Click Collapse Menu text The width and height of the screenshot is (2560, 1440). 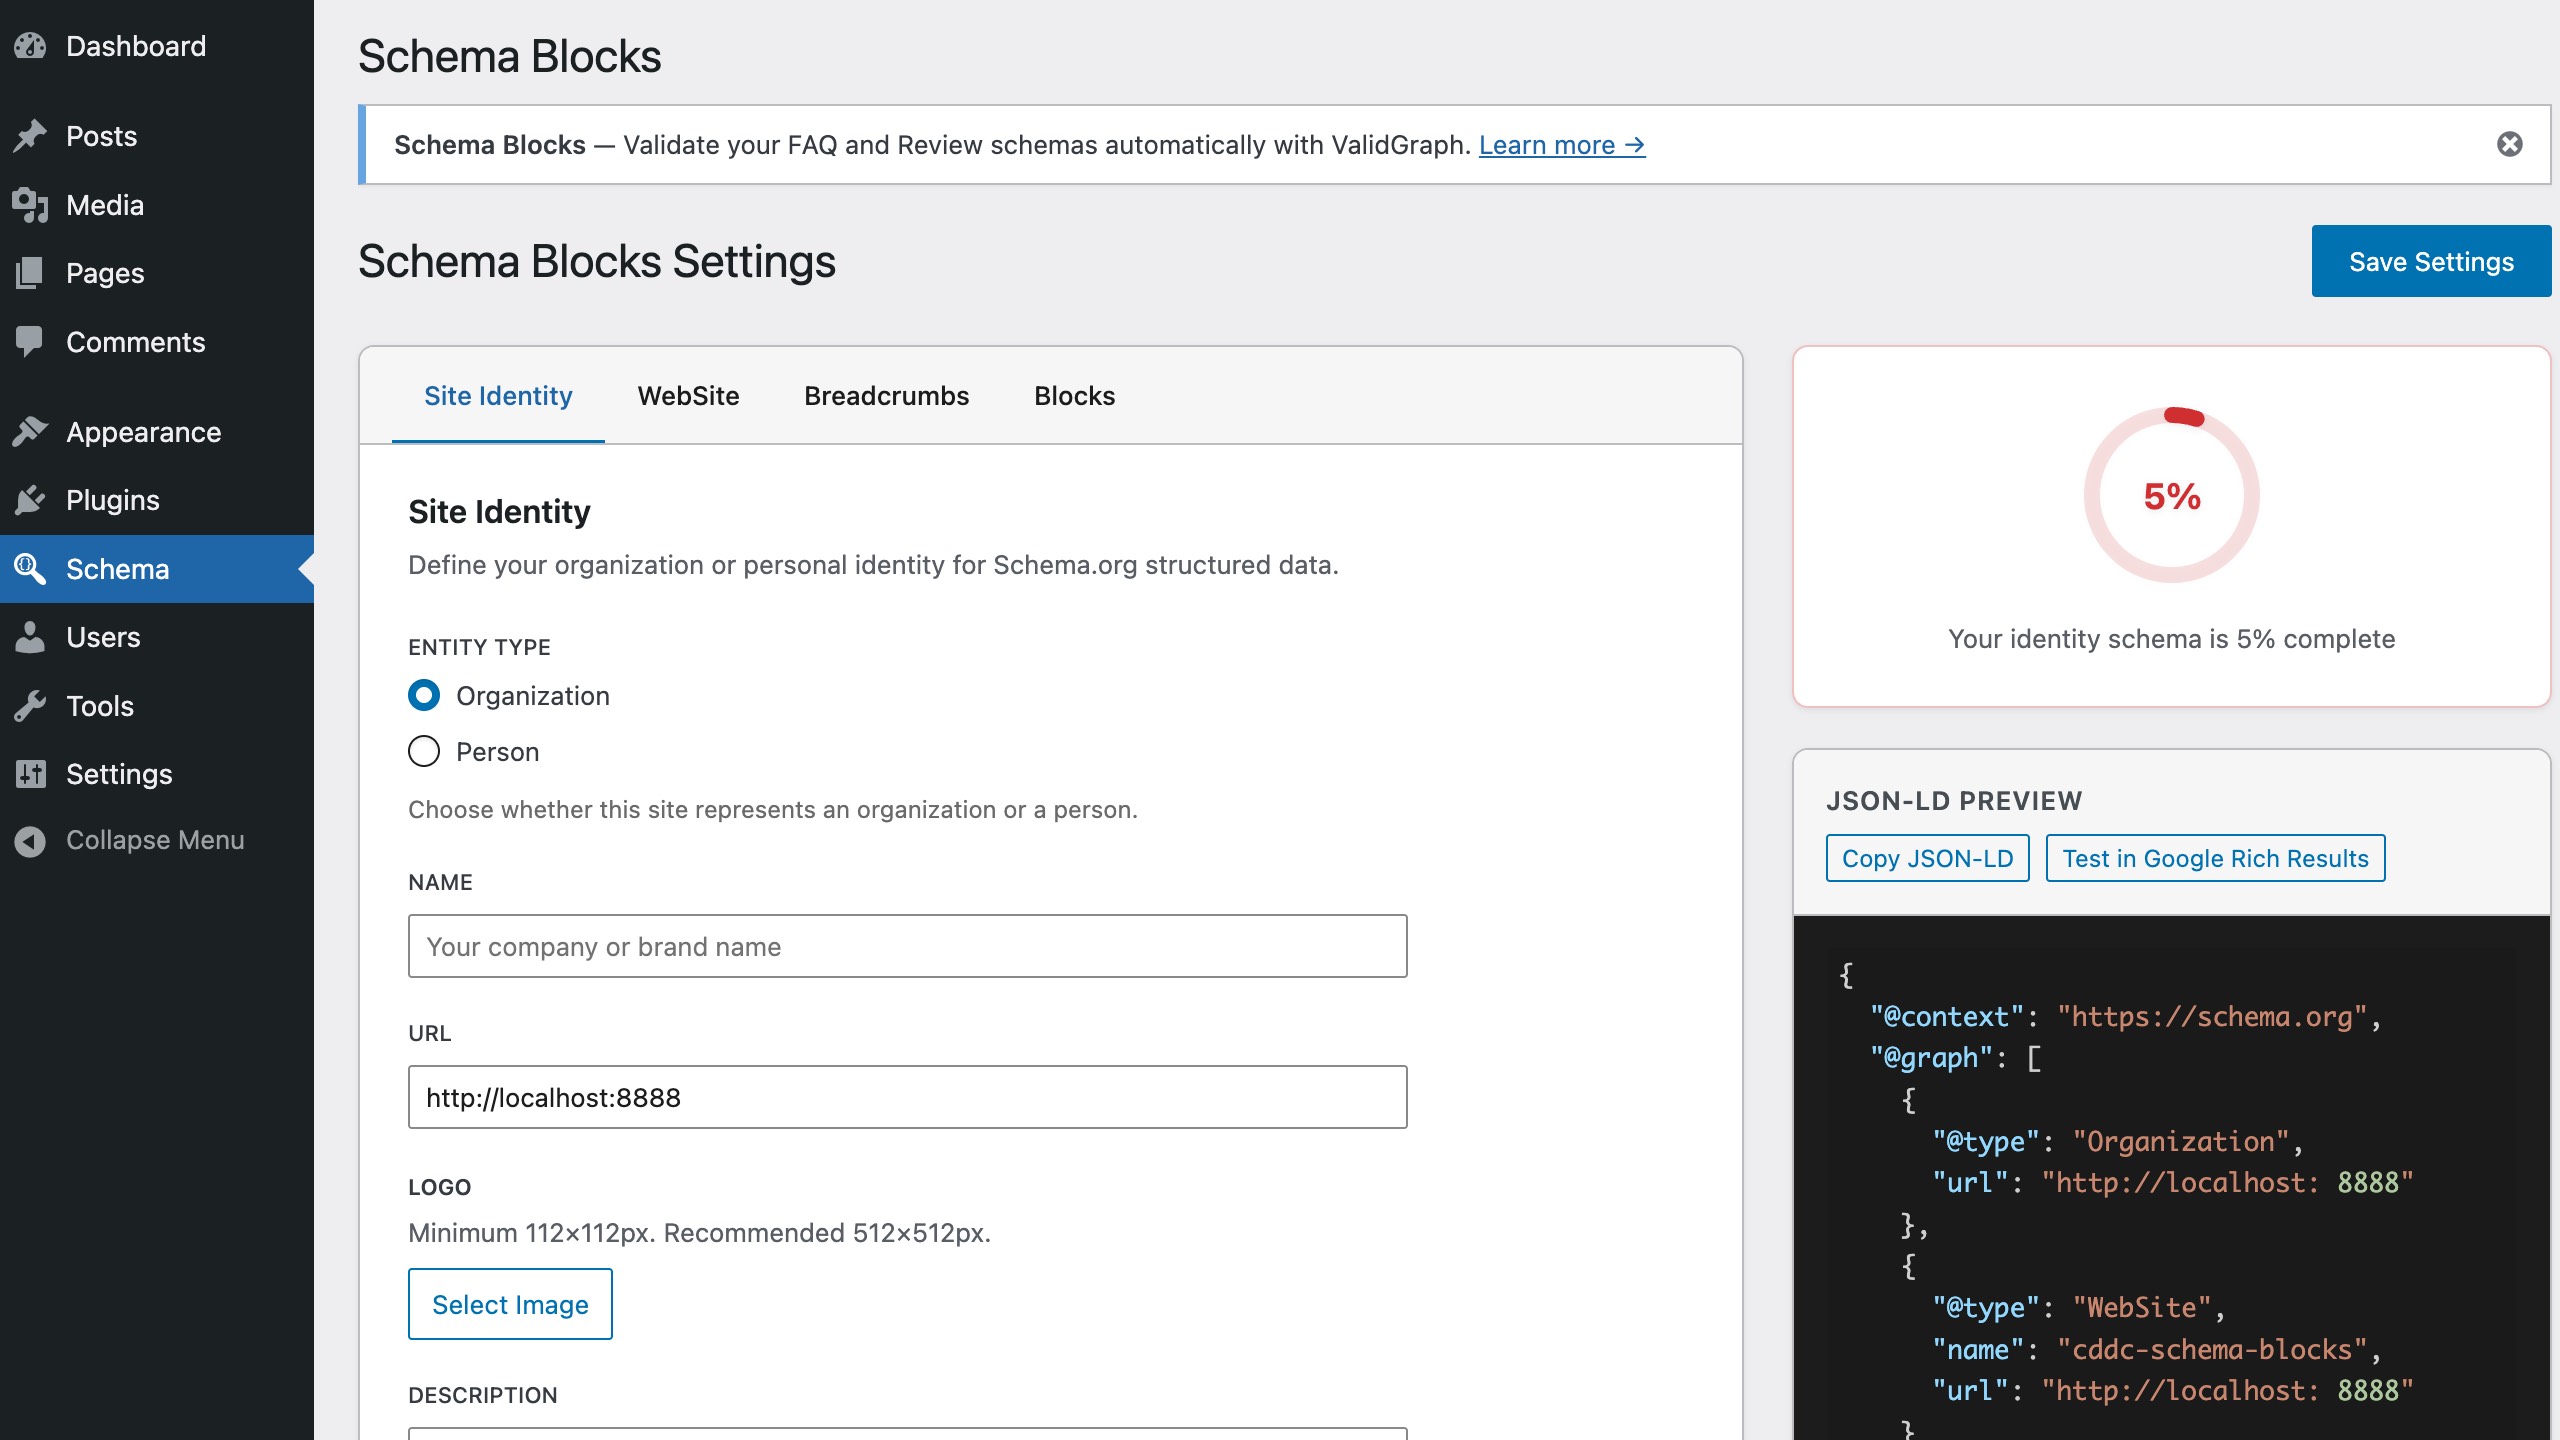tap(155, 840)
